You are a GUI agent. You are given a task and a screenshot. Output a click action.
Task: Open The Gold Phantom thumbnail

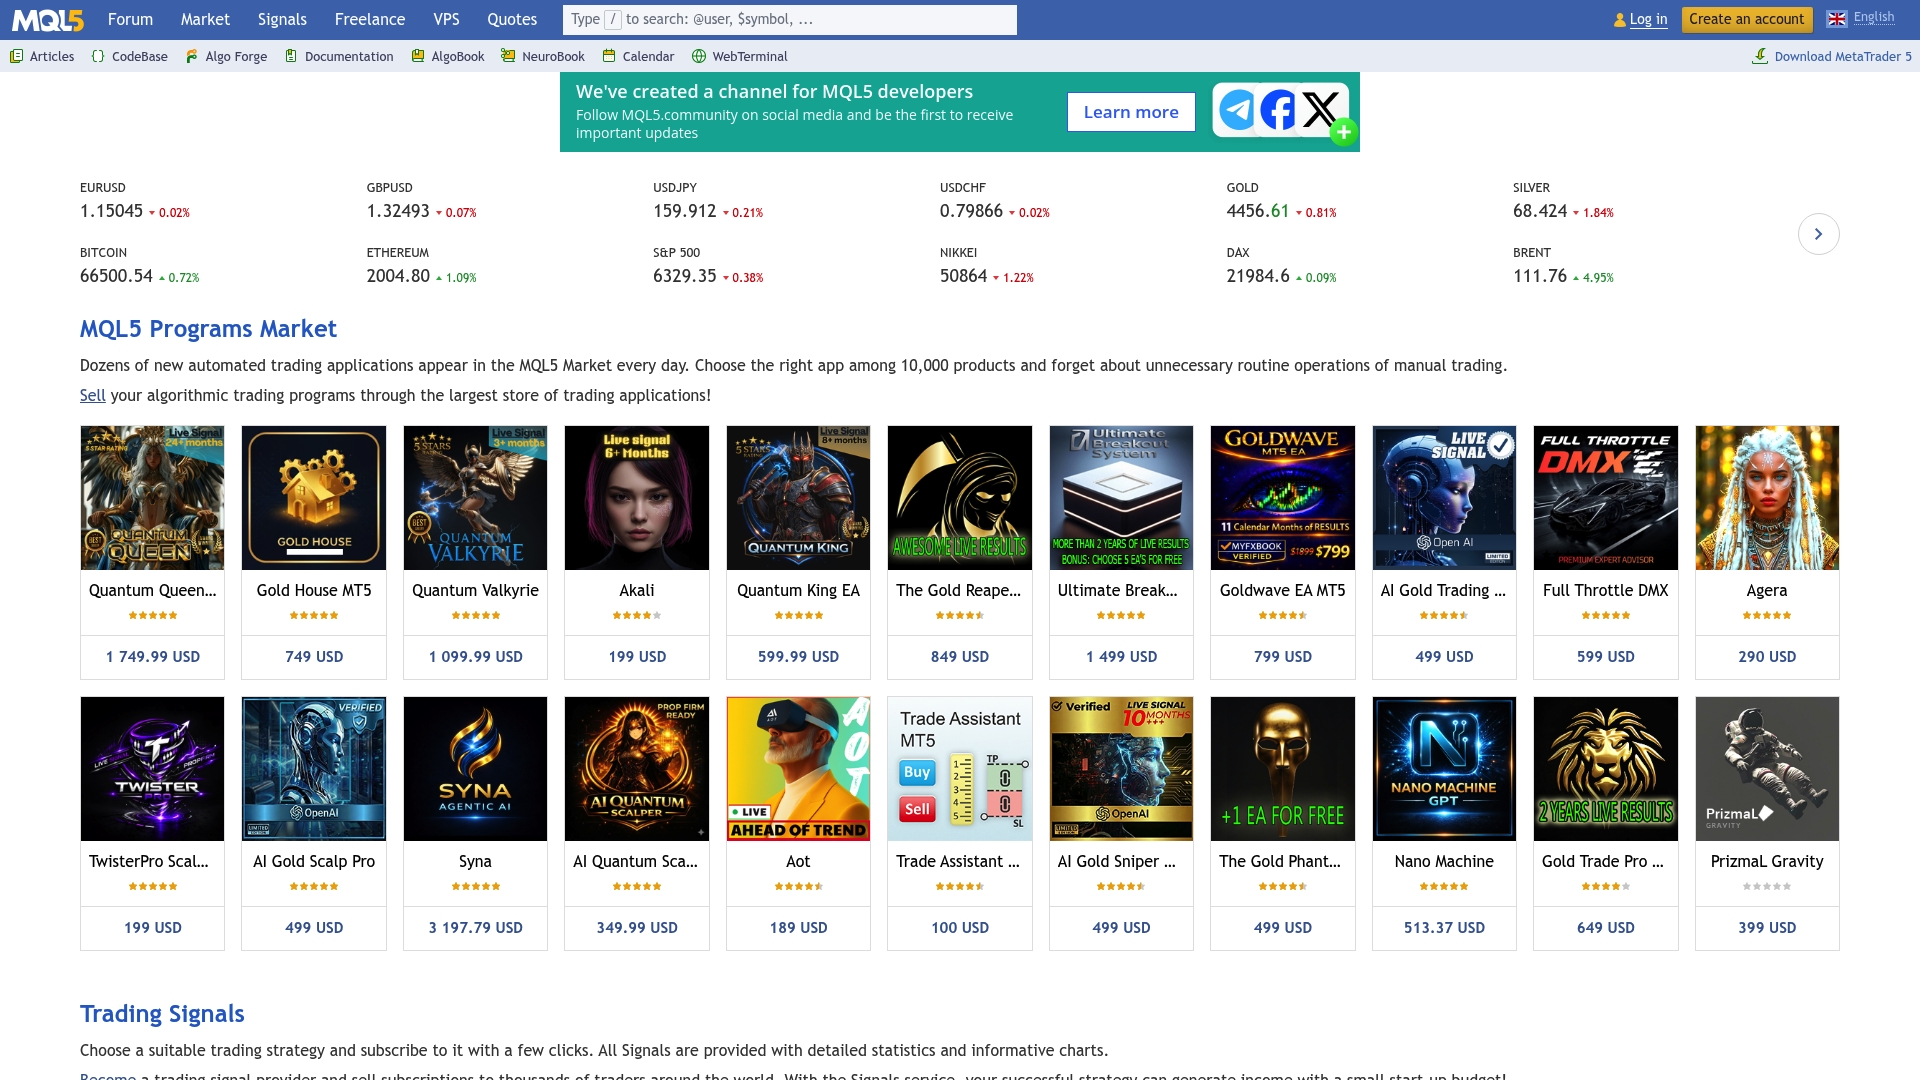1283,769
